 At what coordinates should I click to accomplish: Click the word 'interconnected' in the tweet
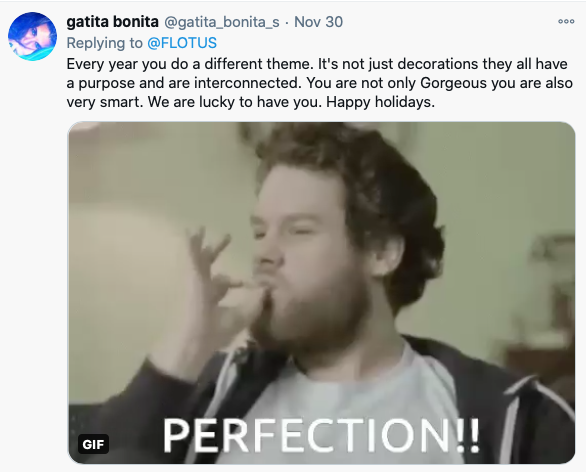point(247,83)
